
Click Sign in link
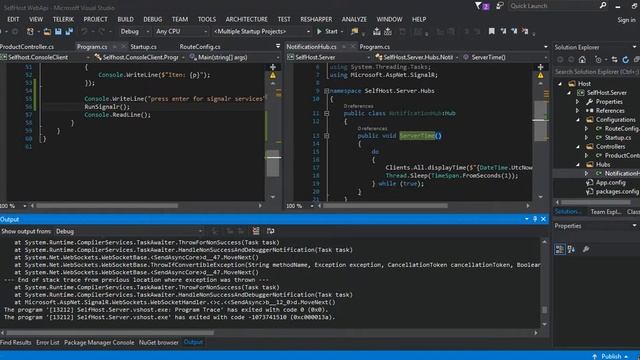(x=626, y=20)
